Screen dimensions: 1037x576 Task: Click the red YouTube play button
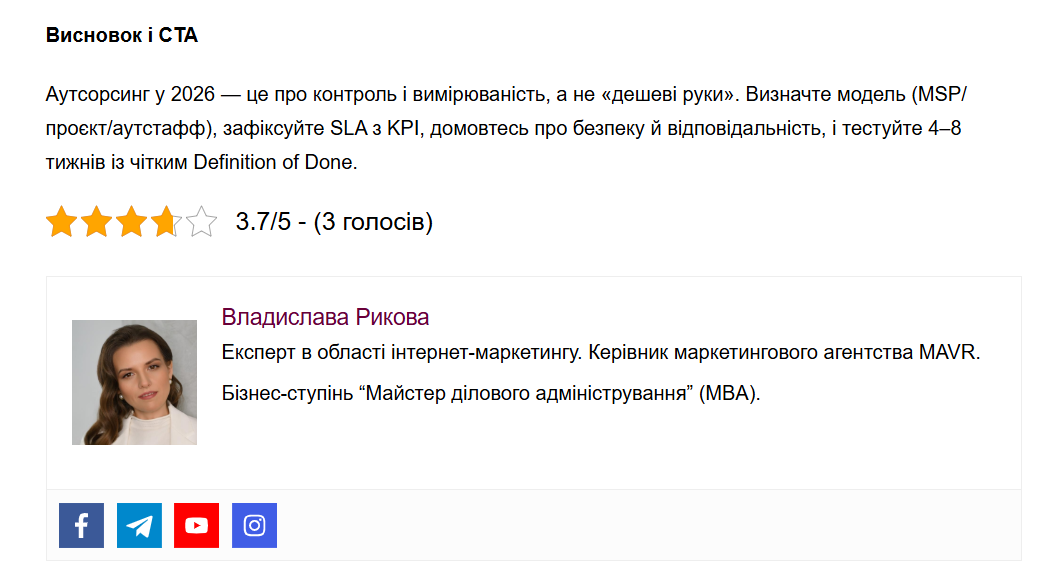pos(197,525)
